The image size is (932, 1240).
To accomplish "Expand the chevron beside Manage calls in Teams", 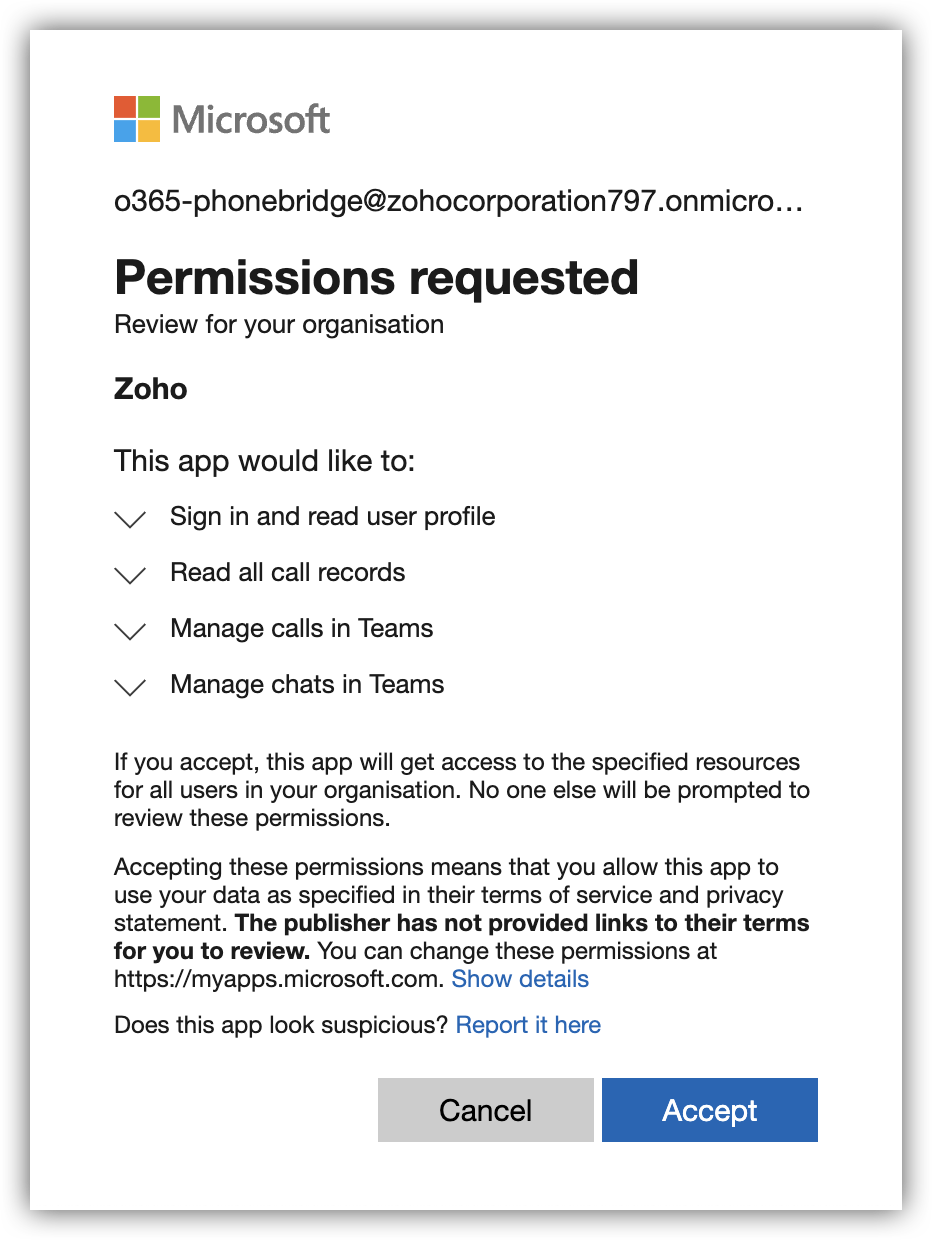I will 131,631.
